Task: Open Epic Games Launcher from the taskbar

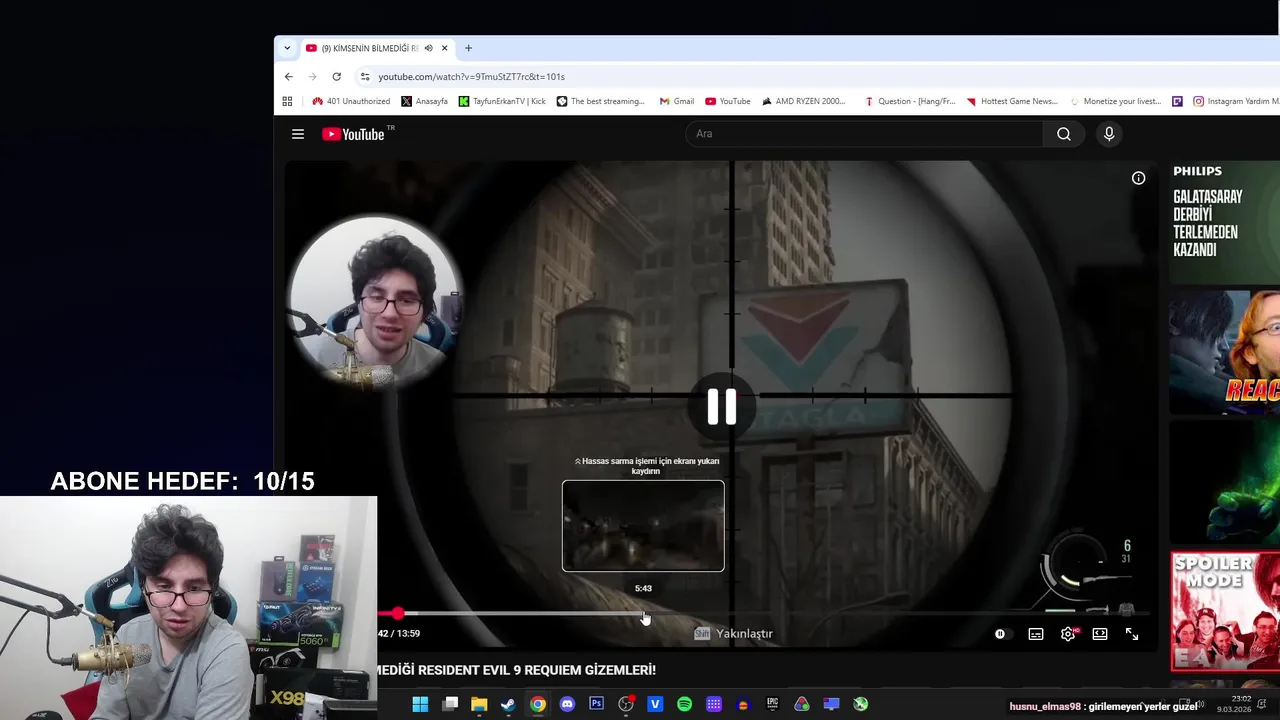Action: tap(772, 704)
